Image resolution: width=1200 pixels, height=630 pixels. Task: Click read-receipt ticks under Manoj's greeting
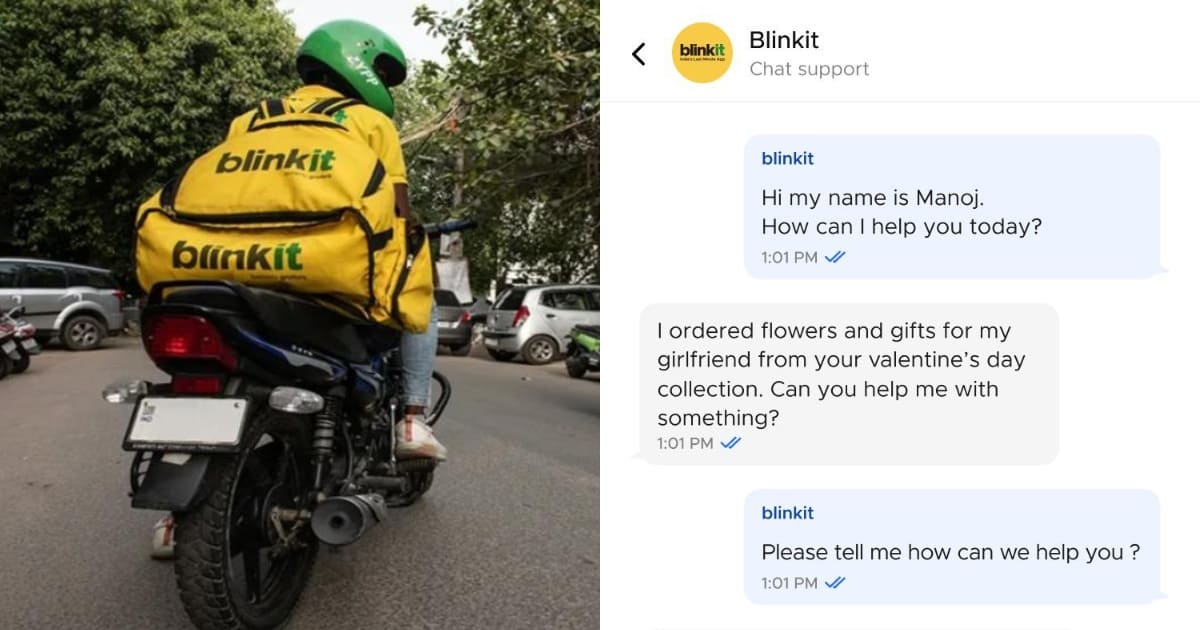[835, 257]
